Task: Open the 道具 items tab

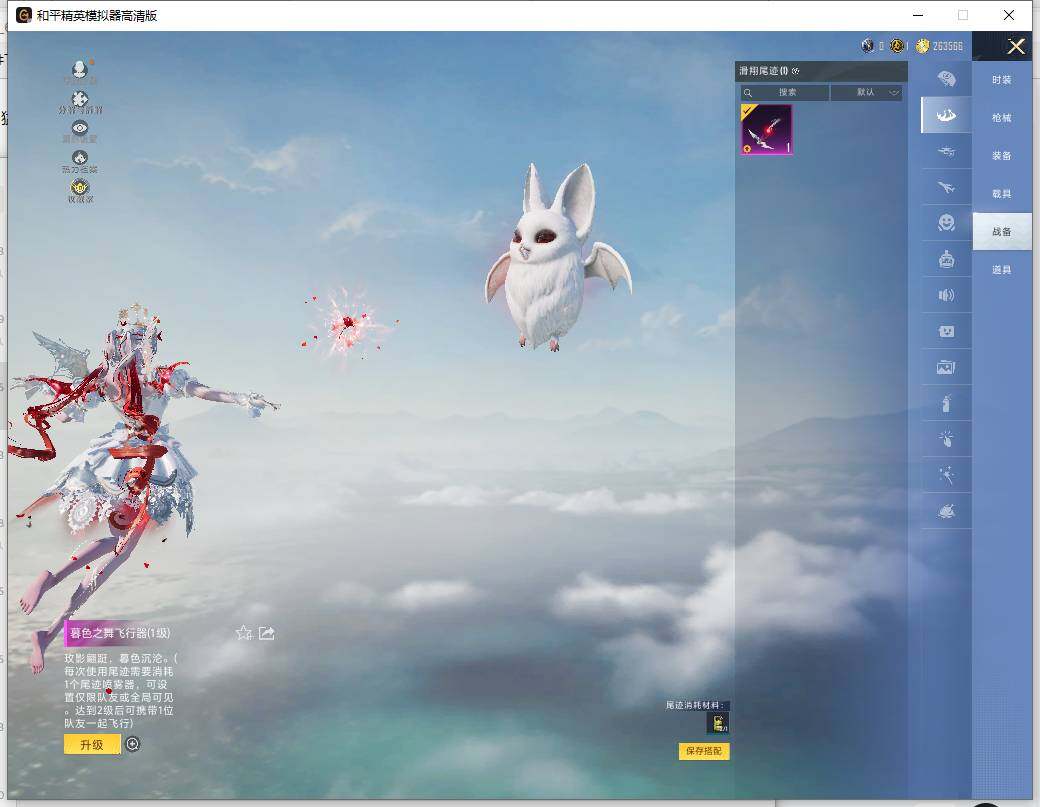Action: click(1002, 270)
